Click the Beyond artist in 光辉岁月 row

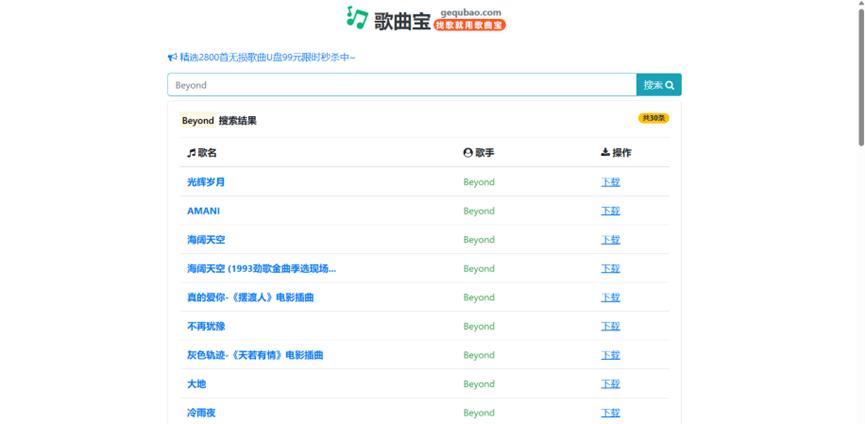pyautogui.click(x=479, y=182)
